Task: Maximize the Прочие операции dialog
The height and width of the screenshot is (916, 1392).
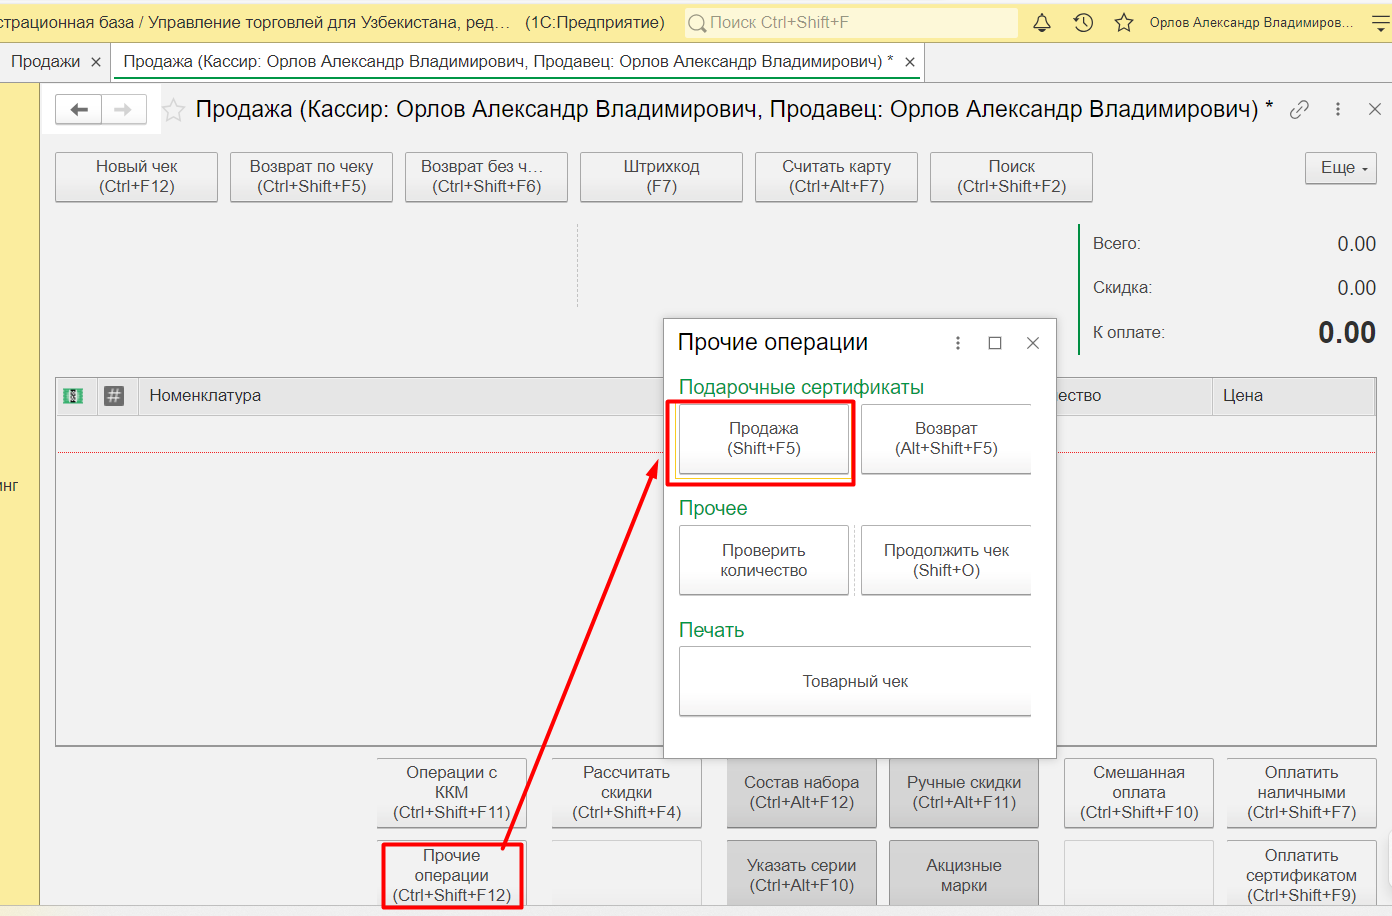Action: point(995,343)
